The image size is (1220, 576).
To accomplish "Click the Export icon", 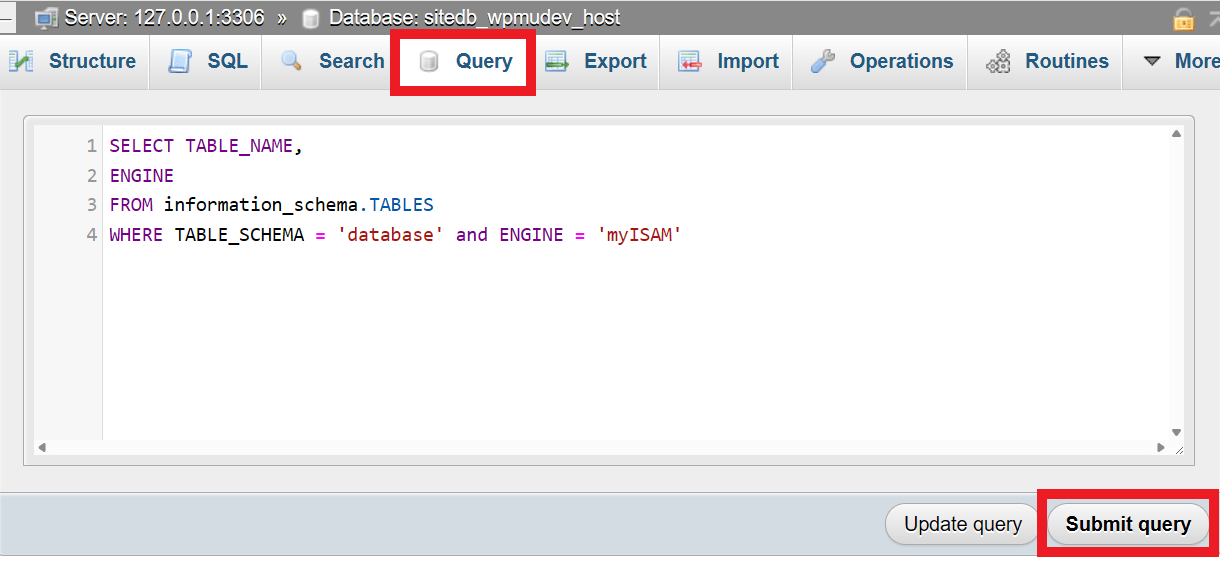I will pos(555,61).
